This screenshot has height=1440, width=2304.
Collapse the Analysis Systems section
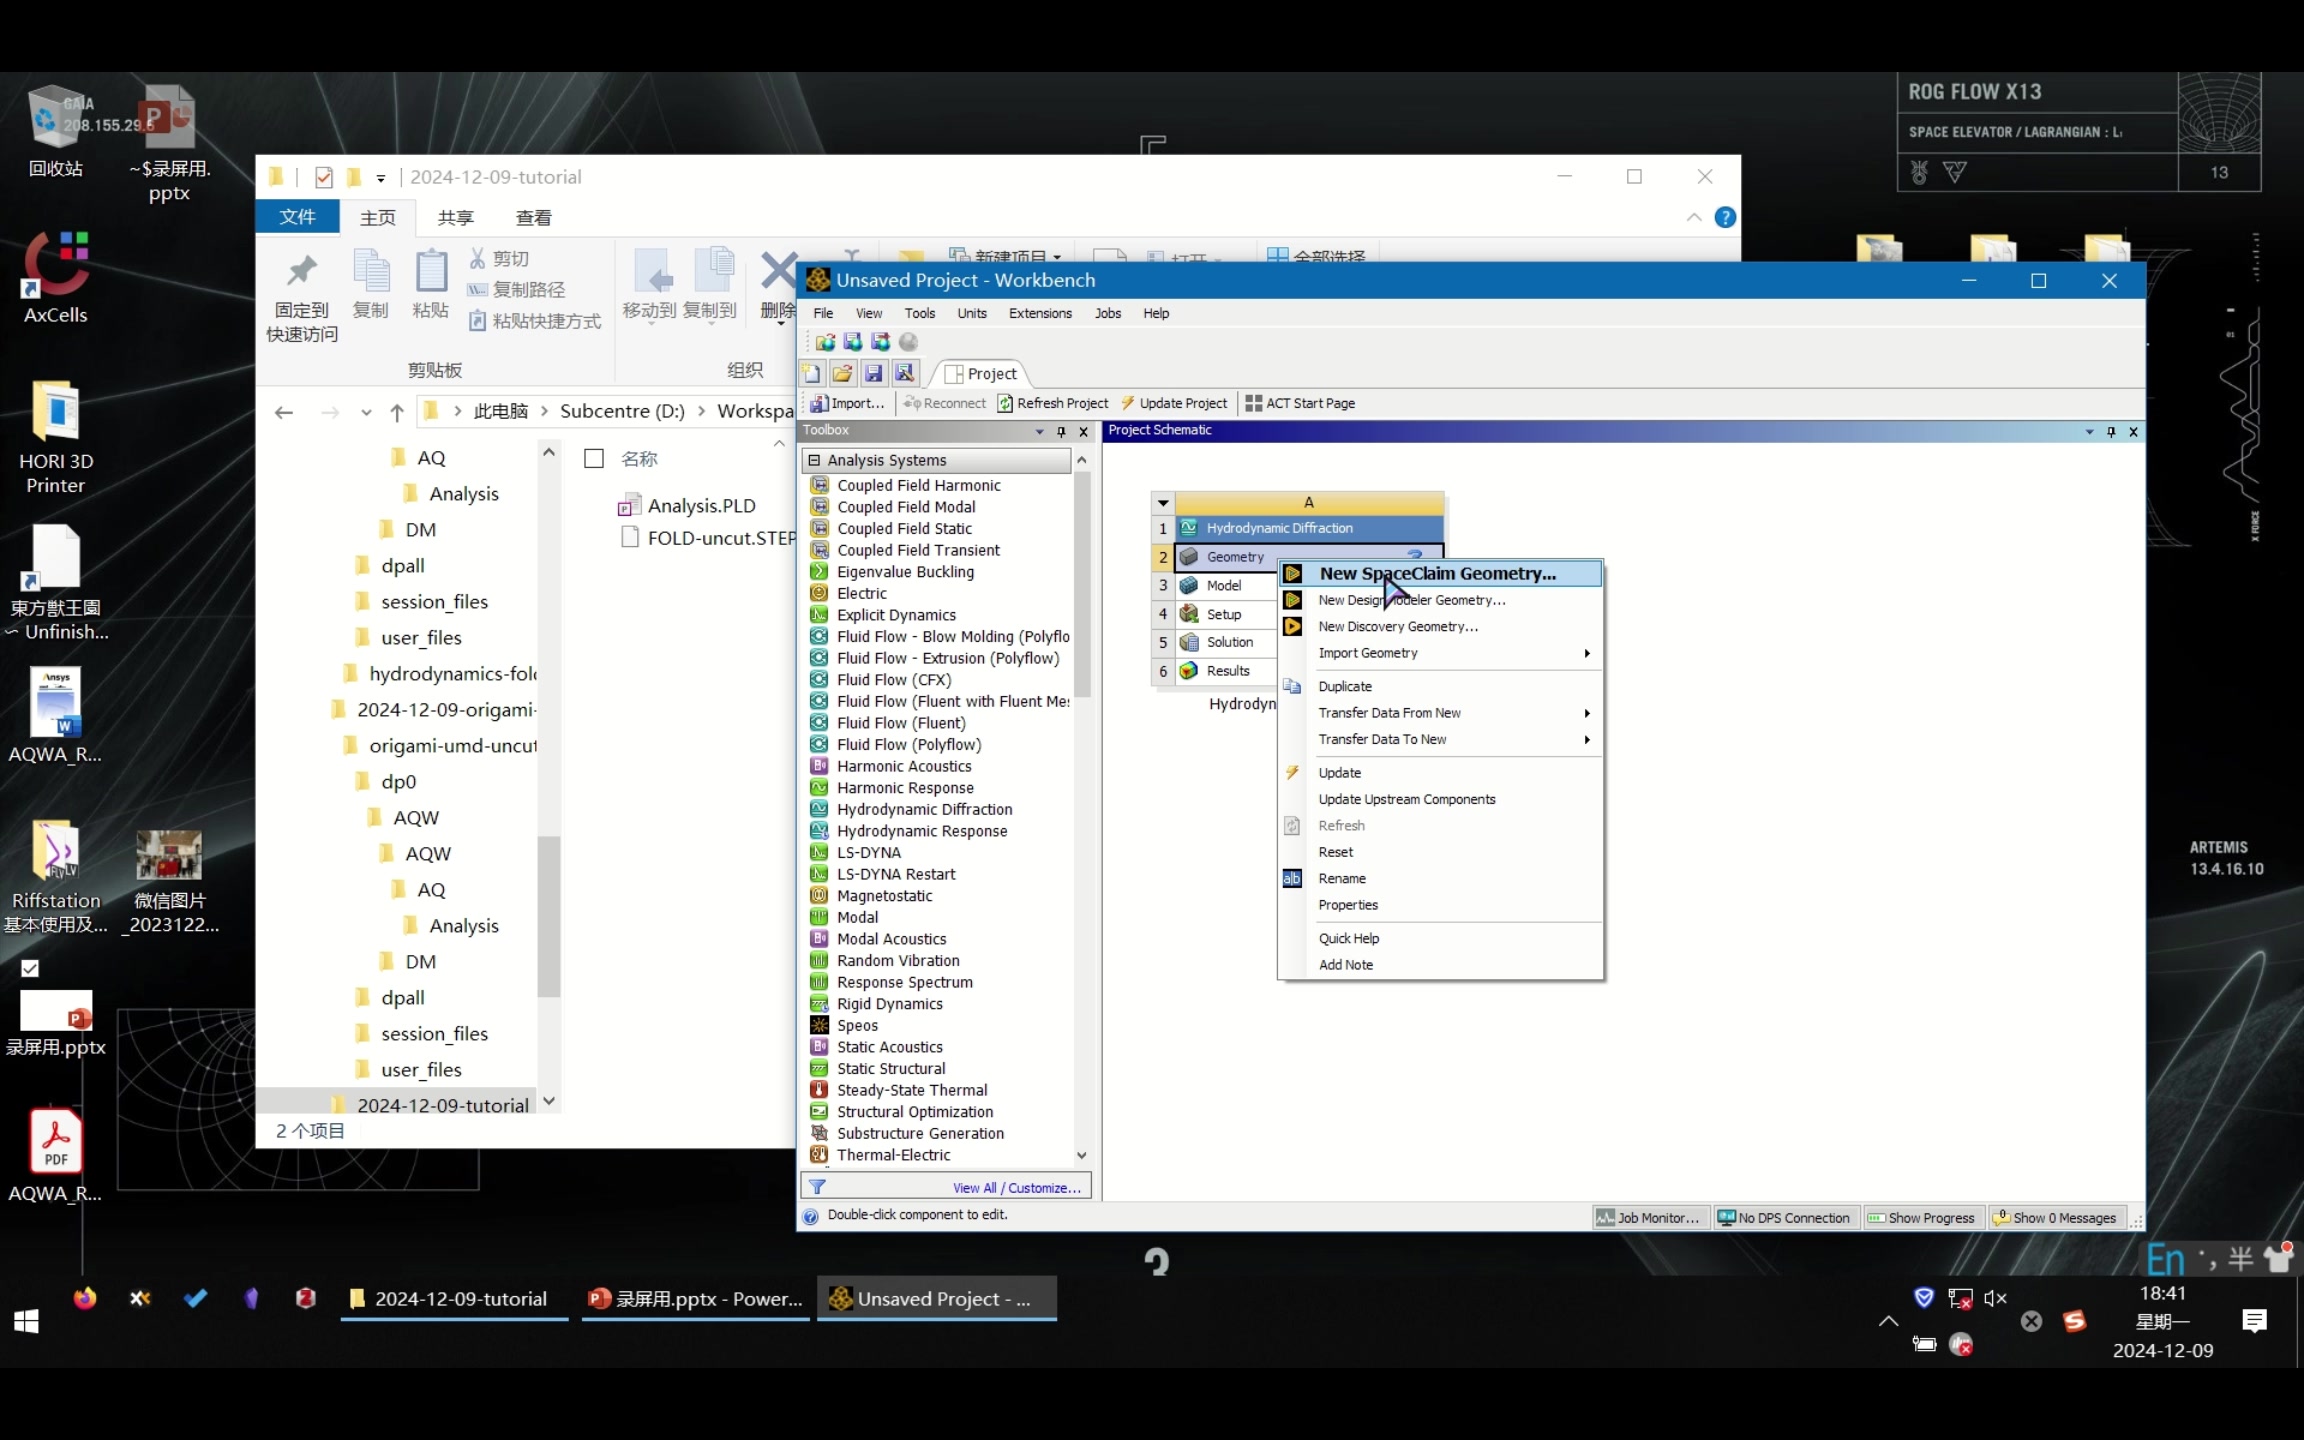click(x=814, y=460)
